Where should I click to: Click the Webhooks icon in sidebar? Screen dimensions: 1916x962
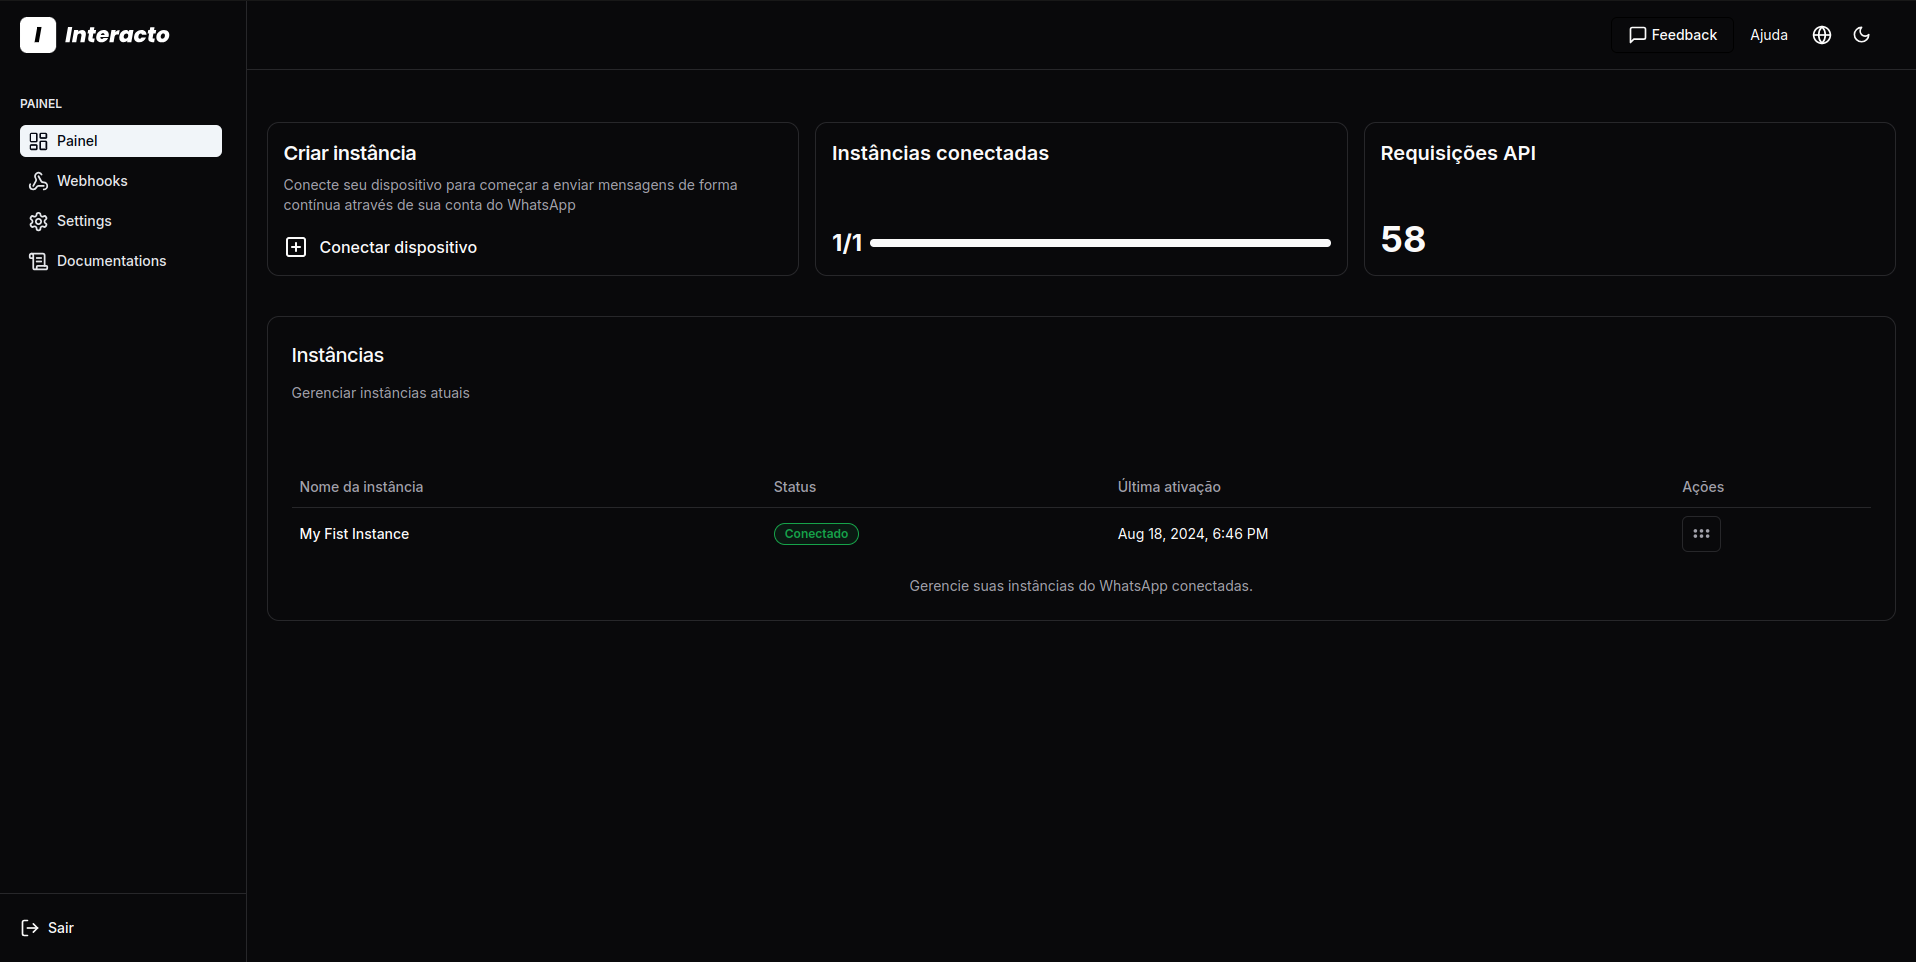coord(38,181)
